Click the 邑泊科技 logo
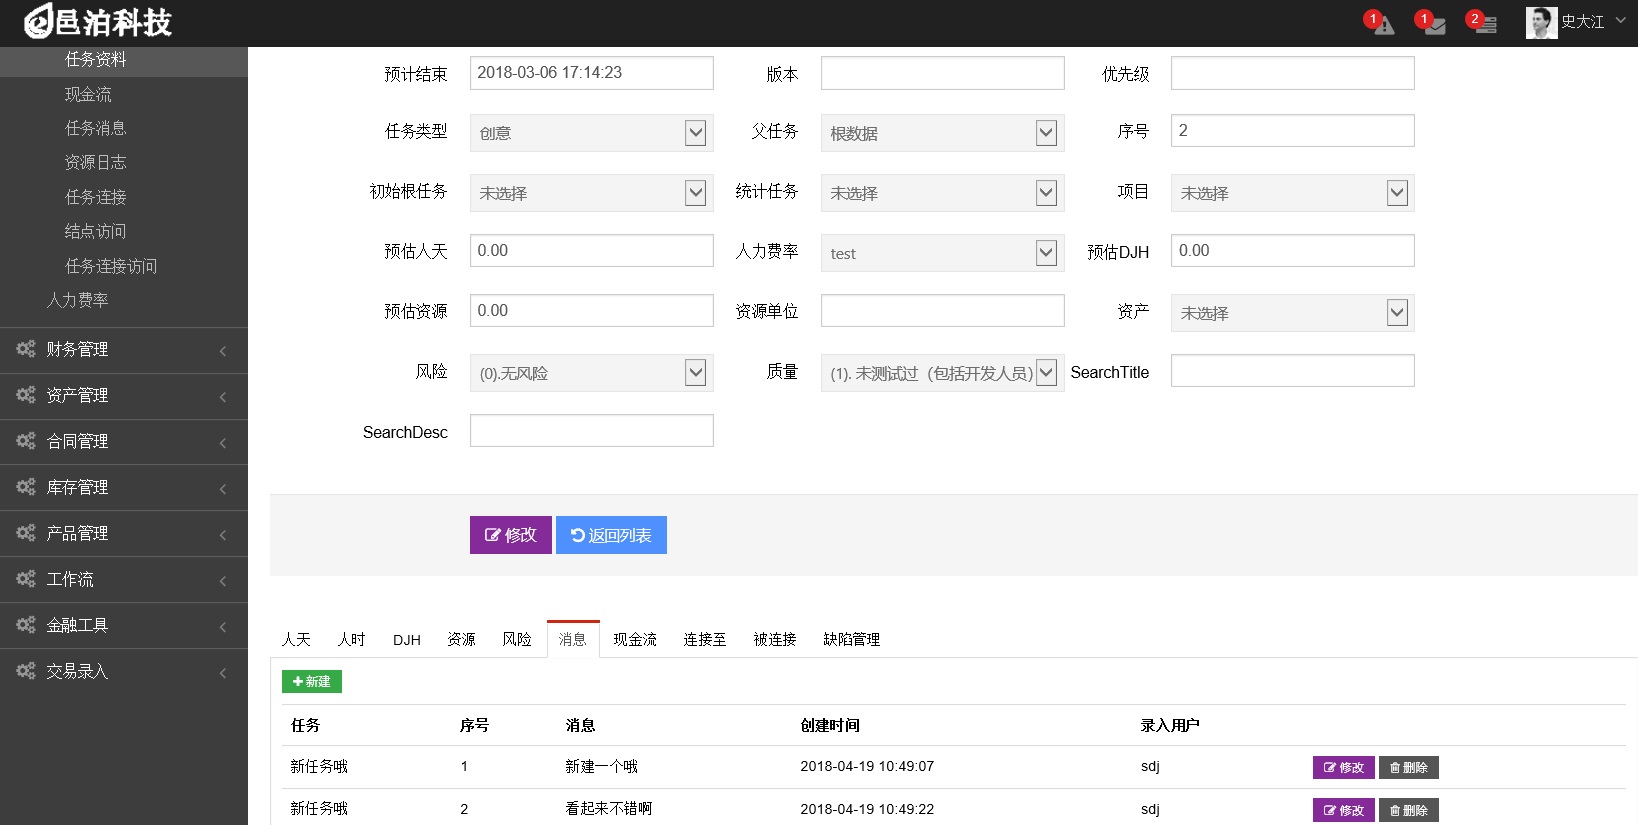Image resolution: width=1638 pixels, height=825 pixels. tap(98, 22)
